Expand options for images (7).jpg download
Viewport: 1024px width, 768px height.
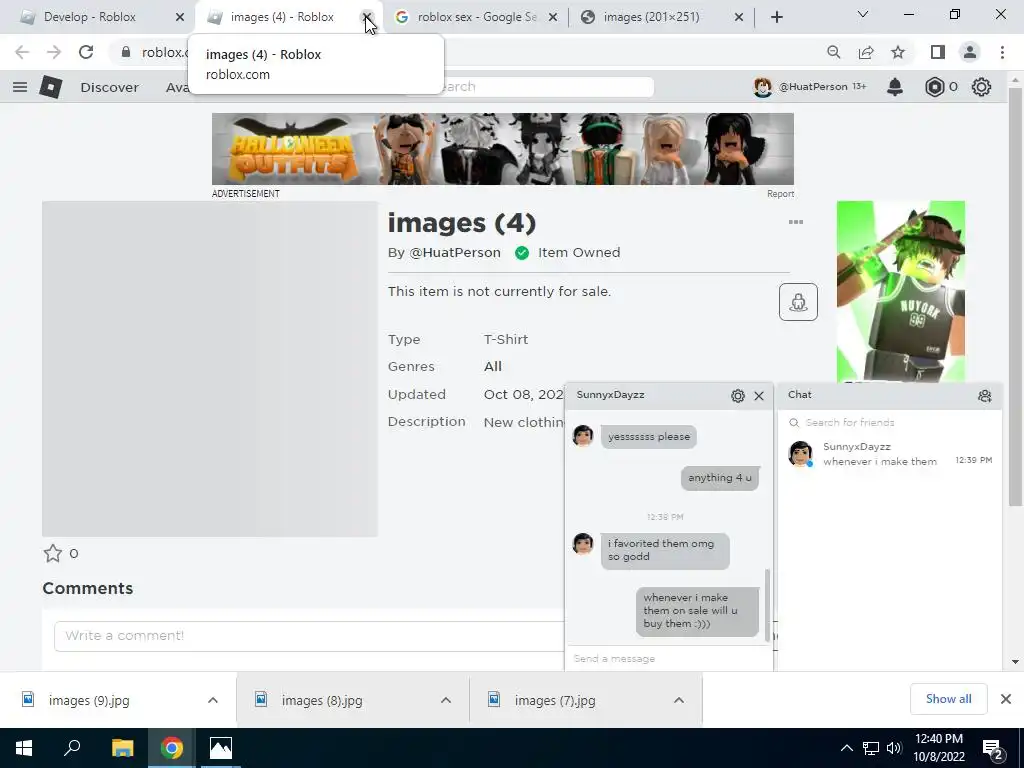click(x=679, y=700)
